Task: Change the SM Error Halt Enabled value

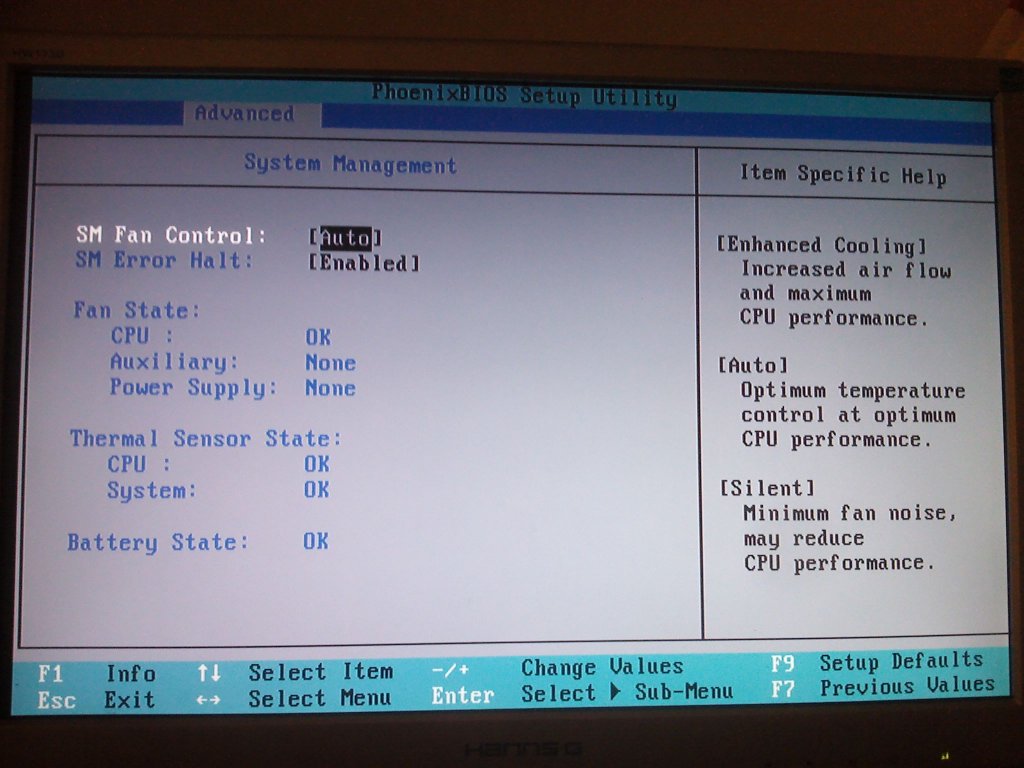Action: coord(364,263)
